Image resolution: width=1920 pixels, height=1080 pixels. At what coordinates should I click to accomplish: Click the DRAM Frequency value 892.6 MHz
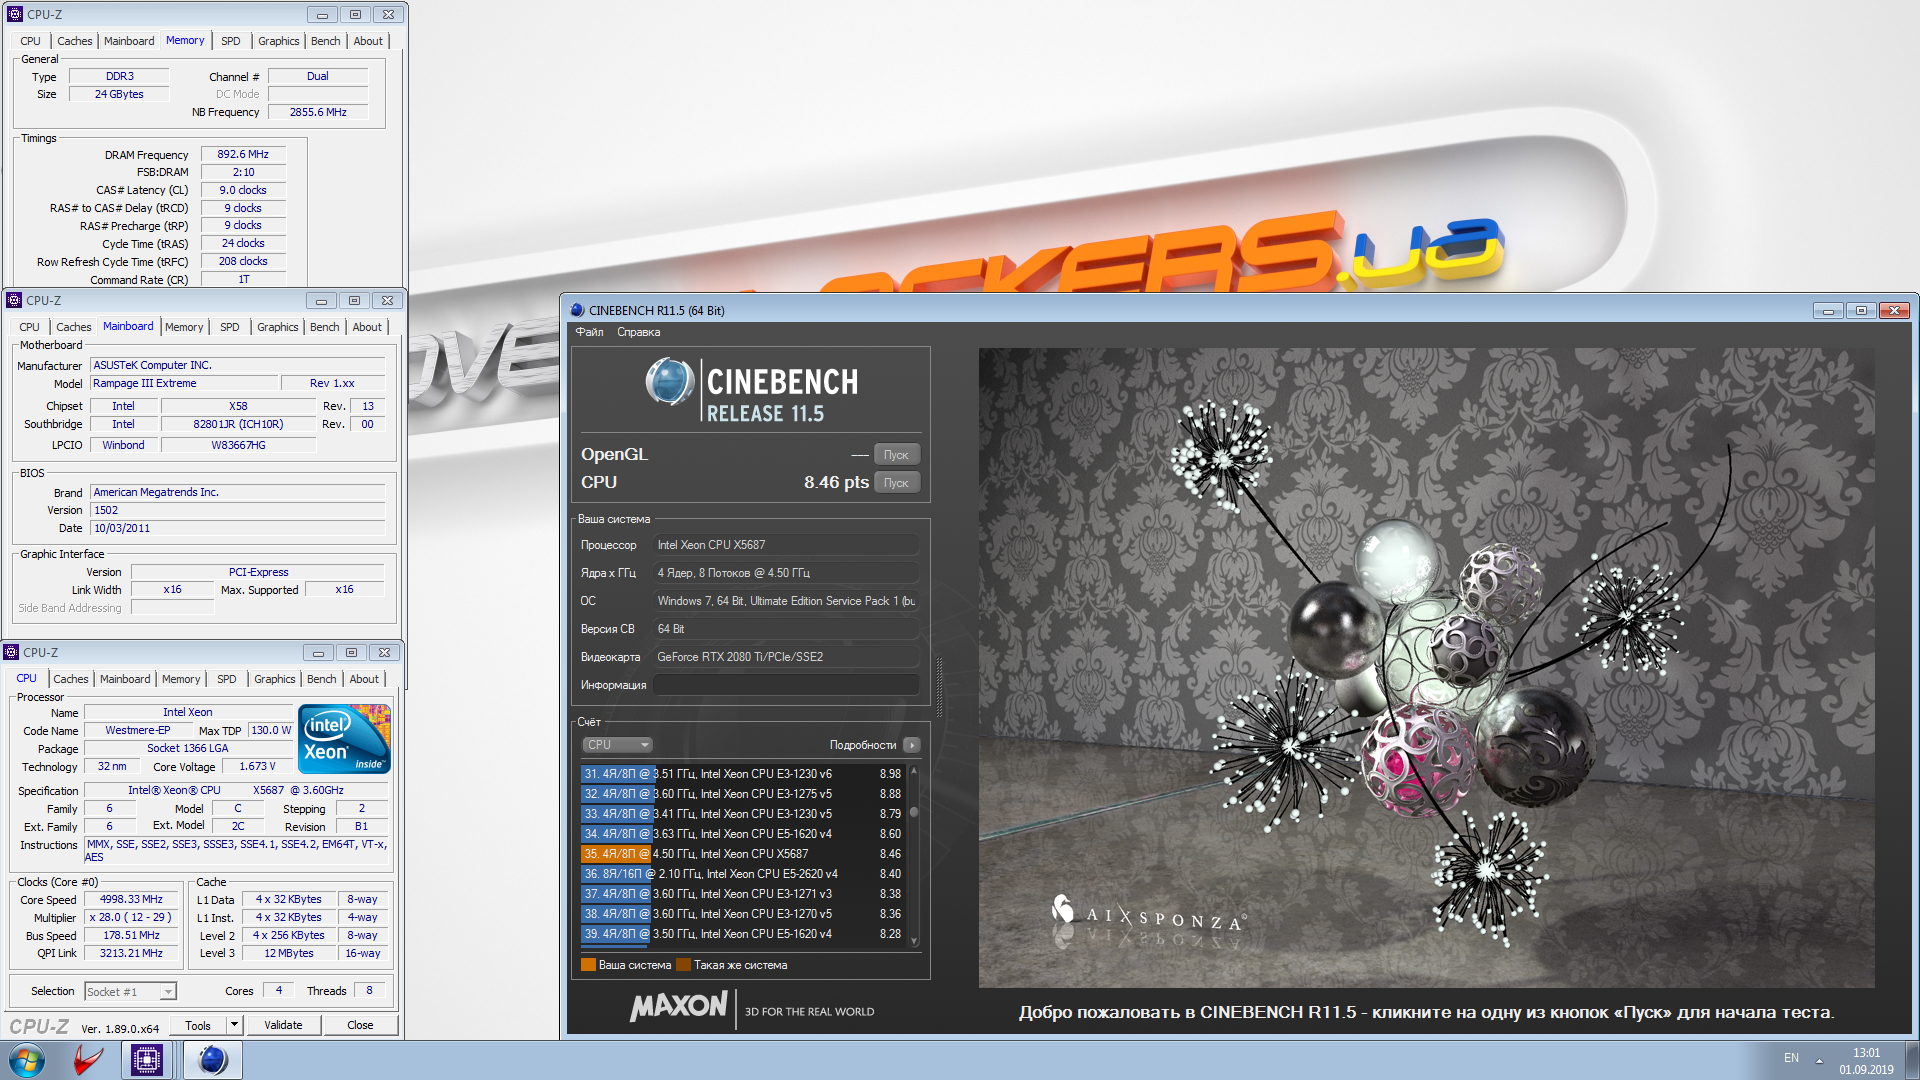coord(243,154)
